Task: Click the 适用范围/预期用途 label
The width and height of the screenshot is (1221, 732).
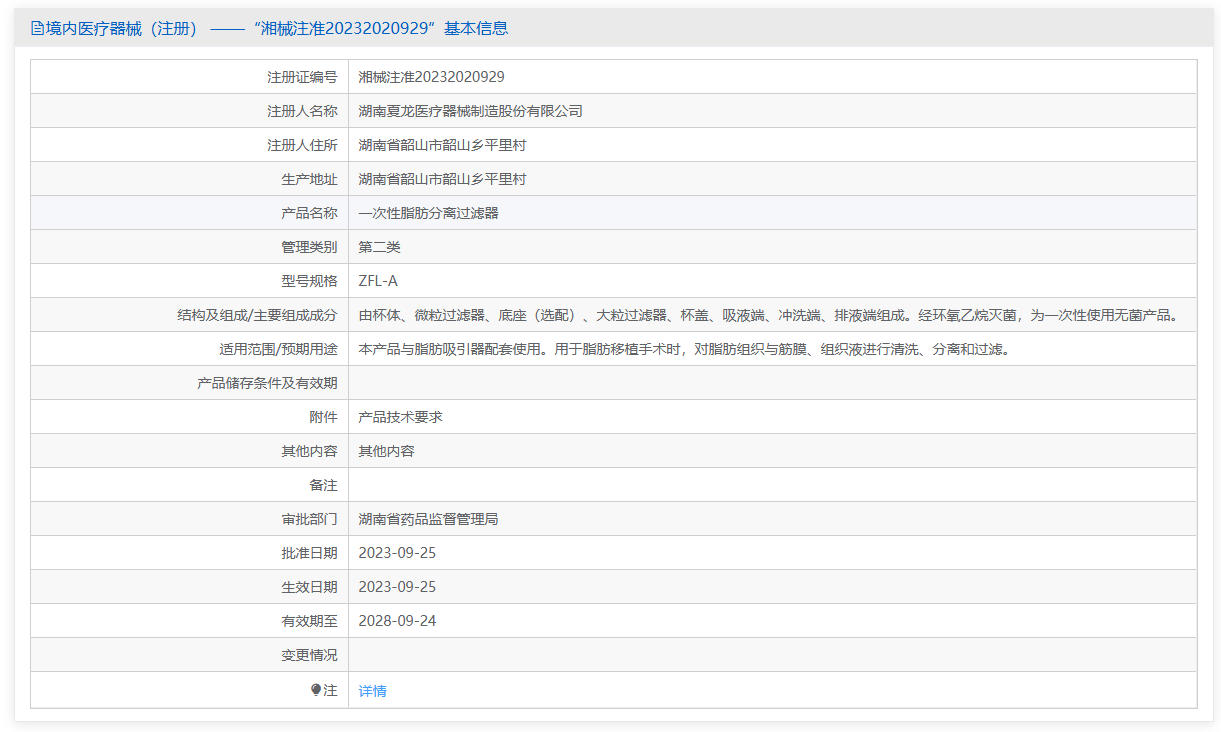Action: (x=278, y=349)
